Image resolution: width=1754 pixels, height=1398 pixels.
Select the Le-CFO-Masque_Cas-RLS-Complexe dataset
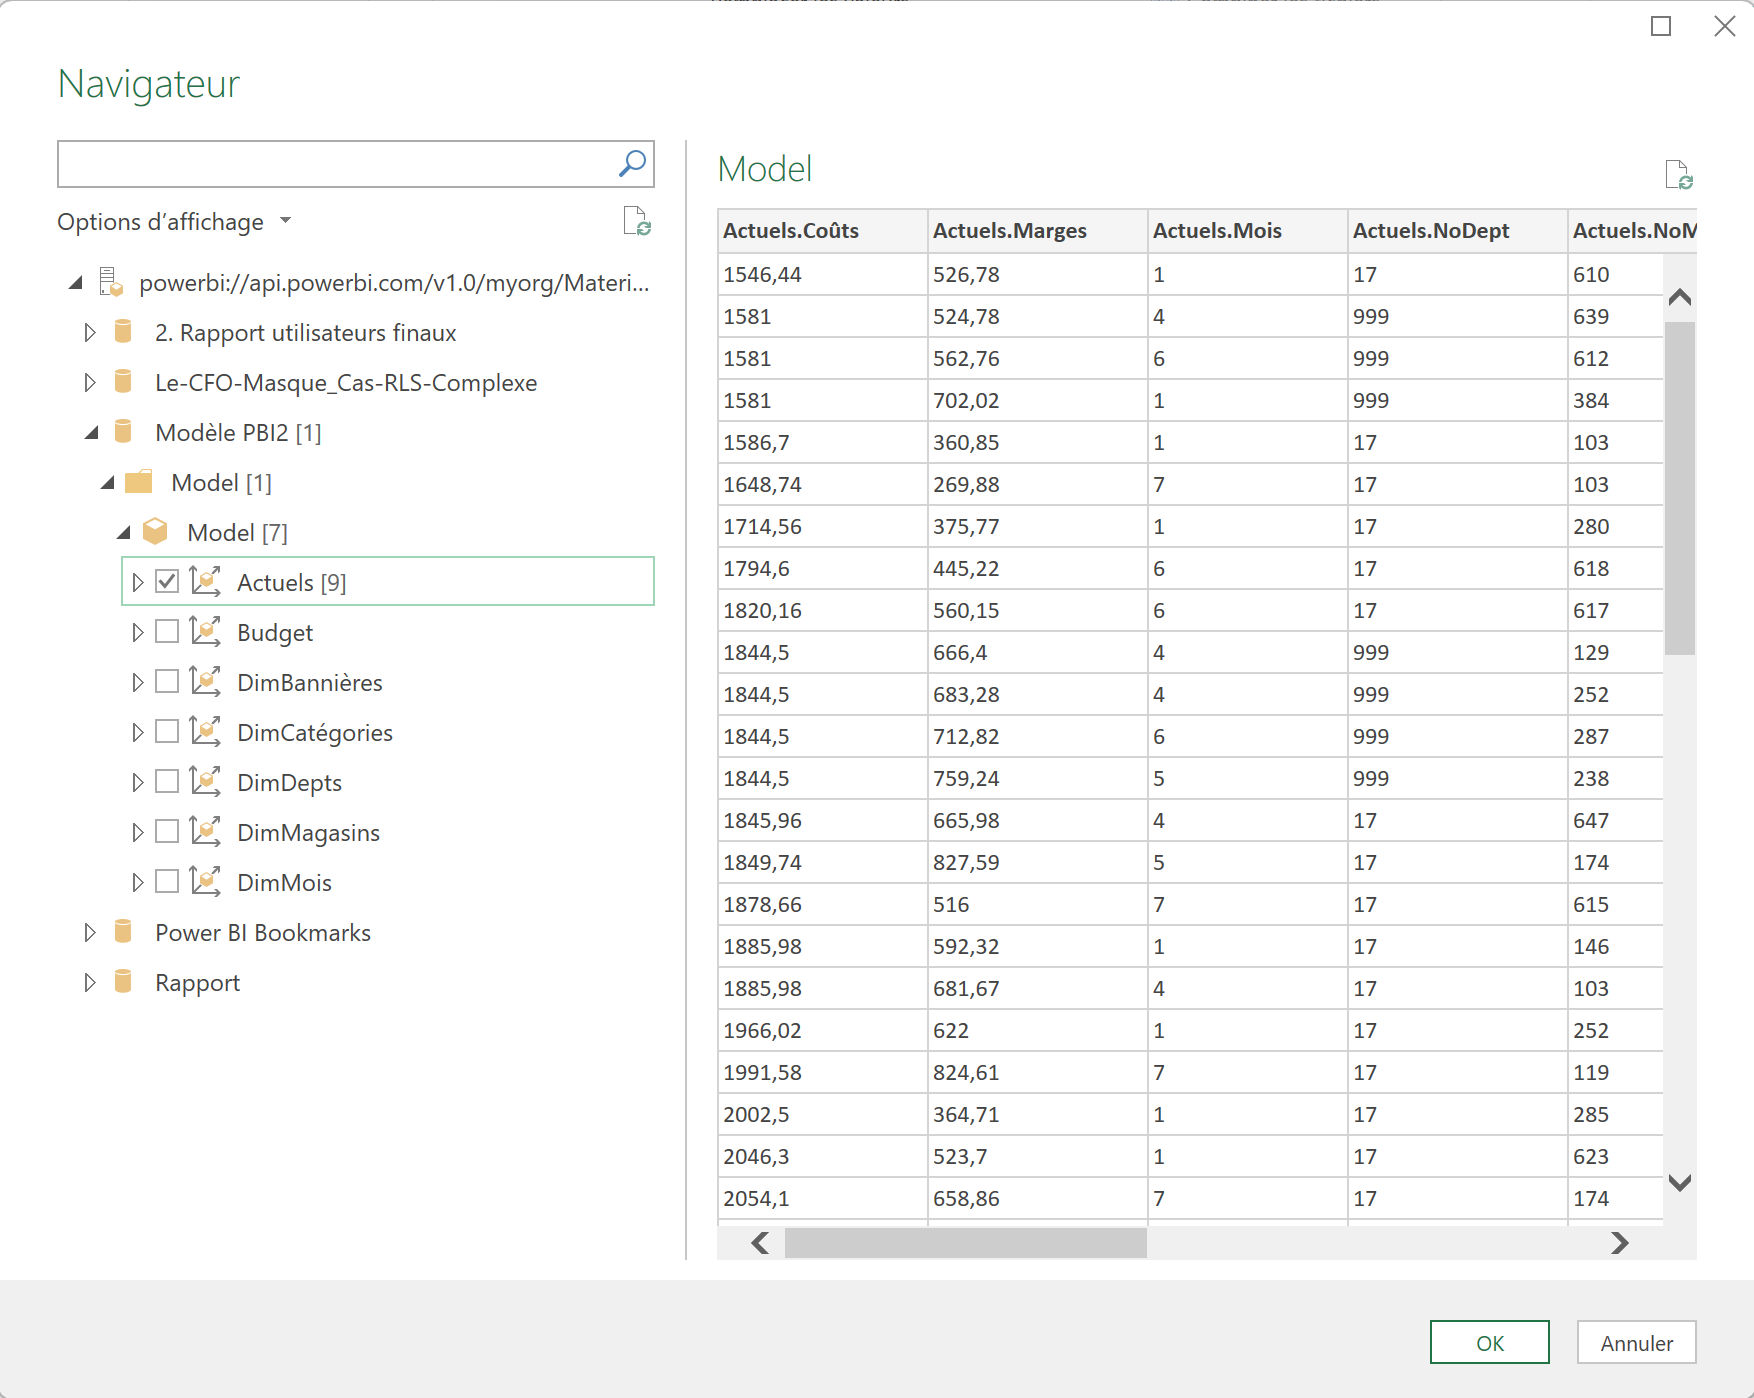346,382
